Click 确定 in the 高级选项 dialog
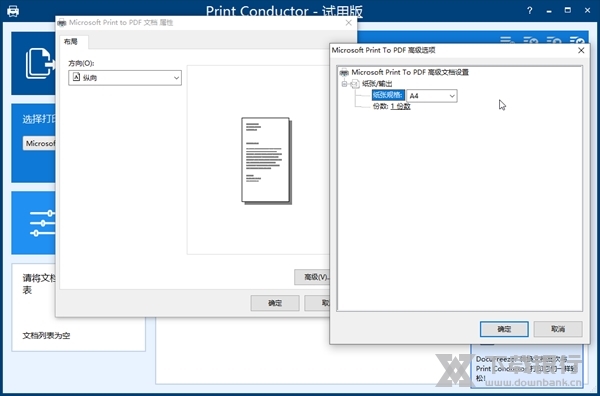The width and height of the screenshot is (600, 396). [x=504, y=329]
